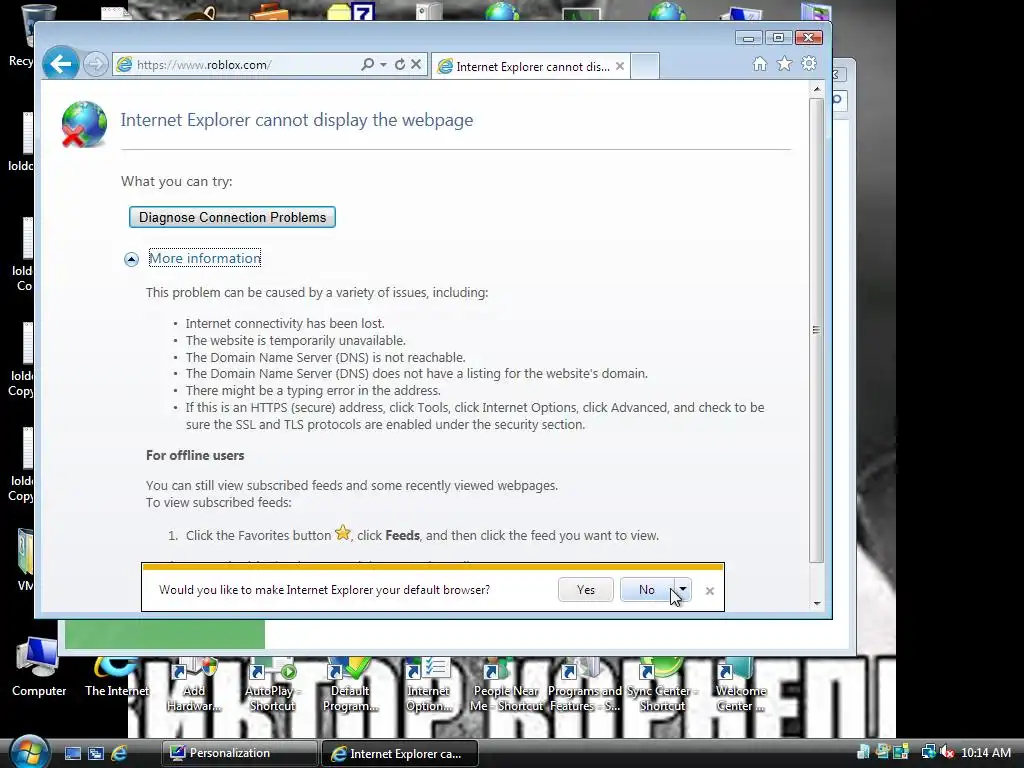
Task: Select Internet Options desktop shortcut
Action: pyautogui.click(x=428, y=686)
